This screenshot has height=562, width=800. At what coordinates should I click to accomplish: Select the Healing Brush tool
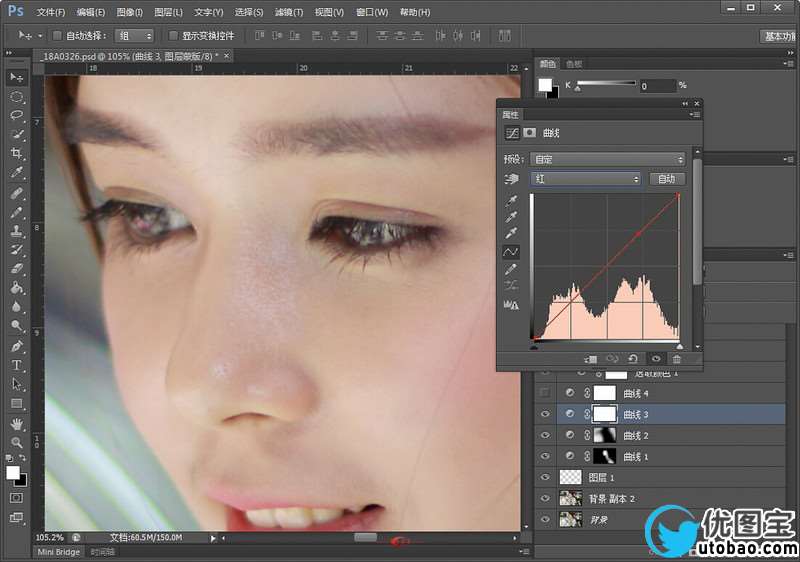tap(17, 193)
